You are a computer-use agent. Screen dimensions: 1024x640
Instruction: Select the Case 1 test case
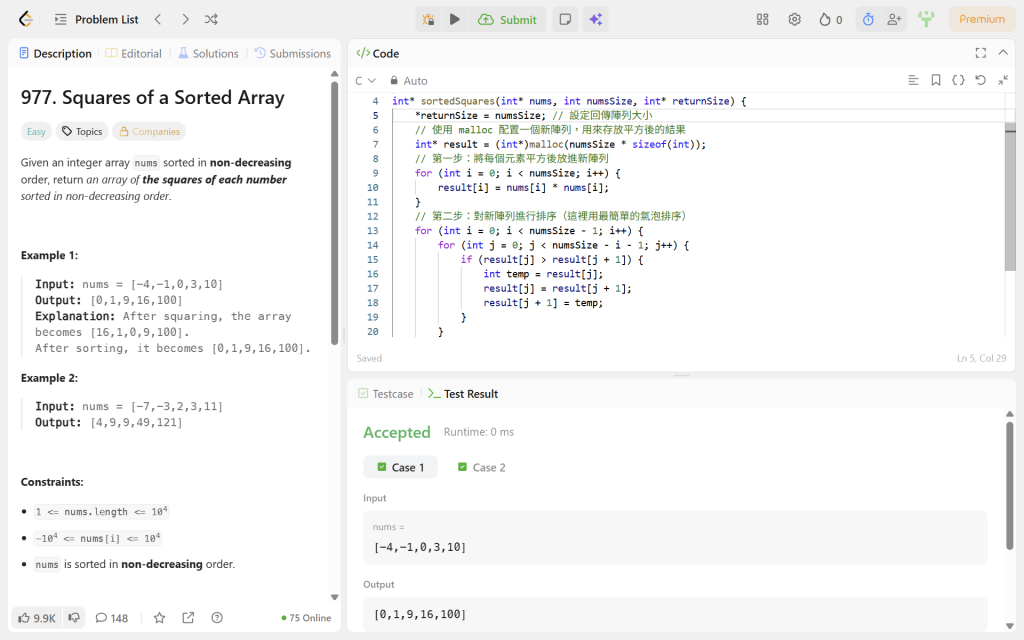click(400, 467)
